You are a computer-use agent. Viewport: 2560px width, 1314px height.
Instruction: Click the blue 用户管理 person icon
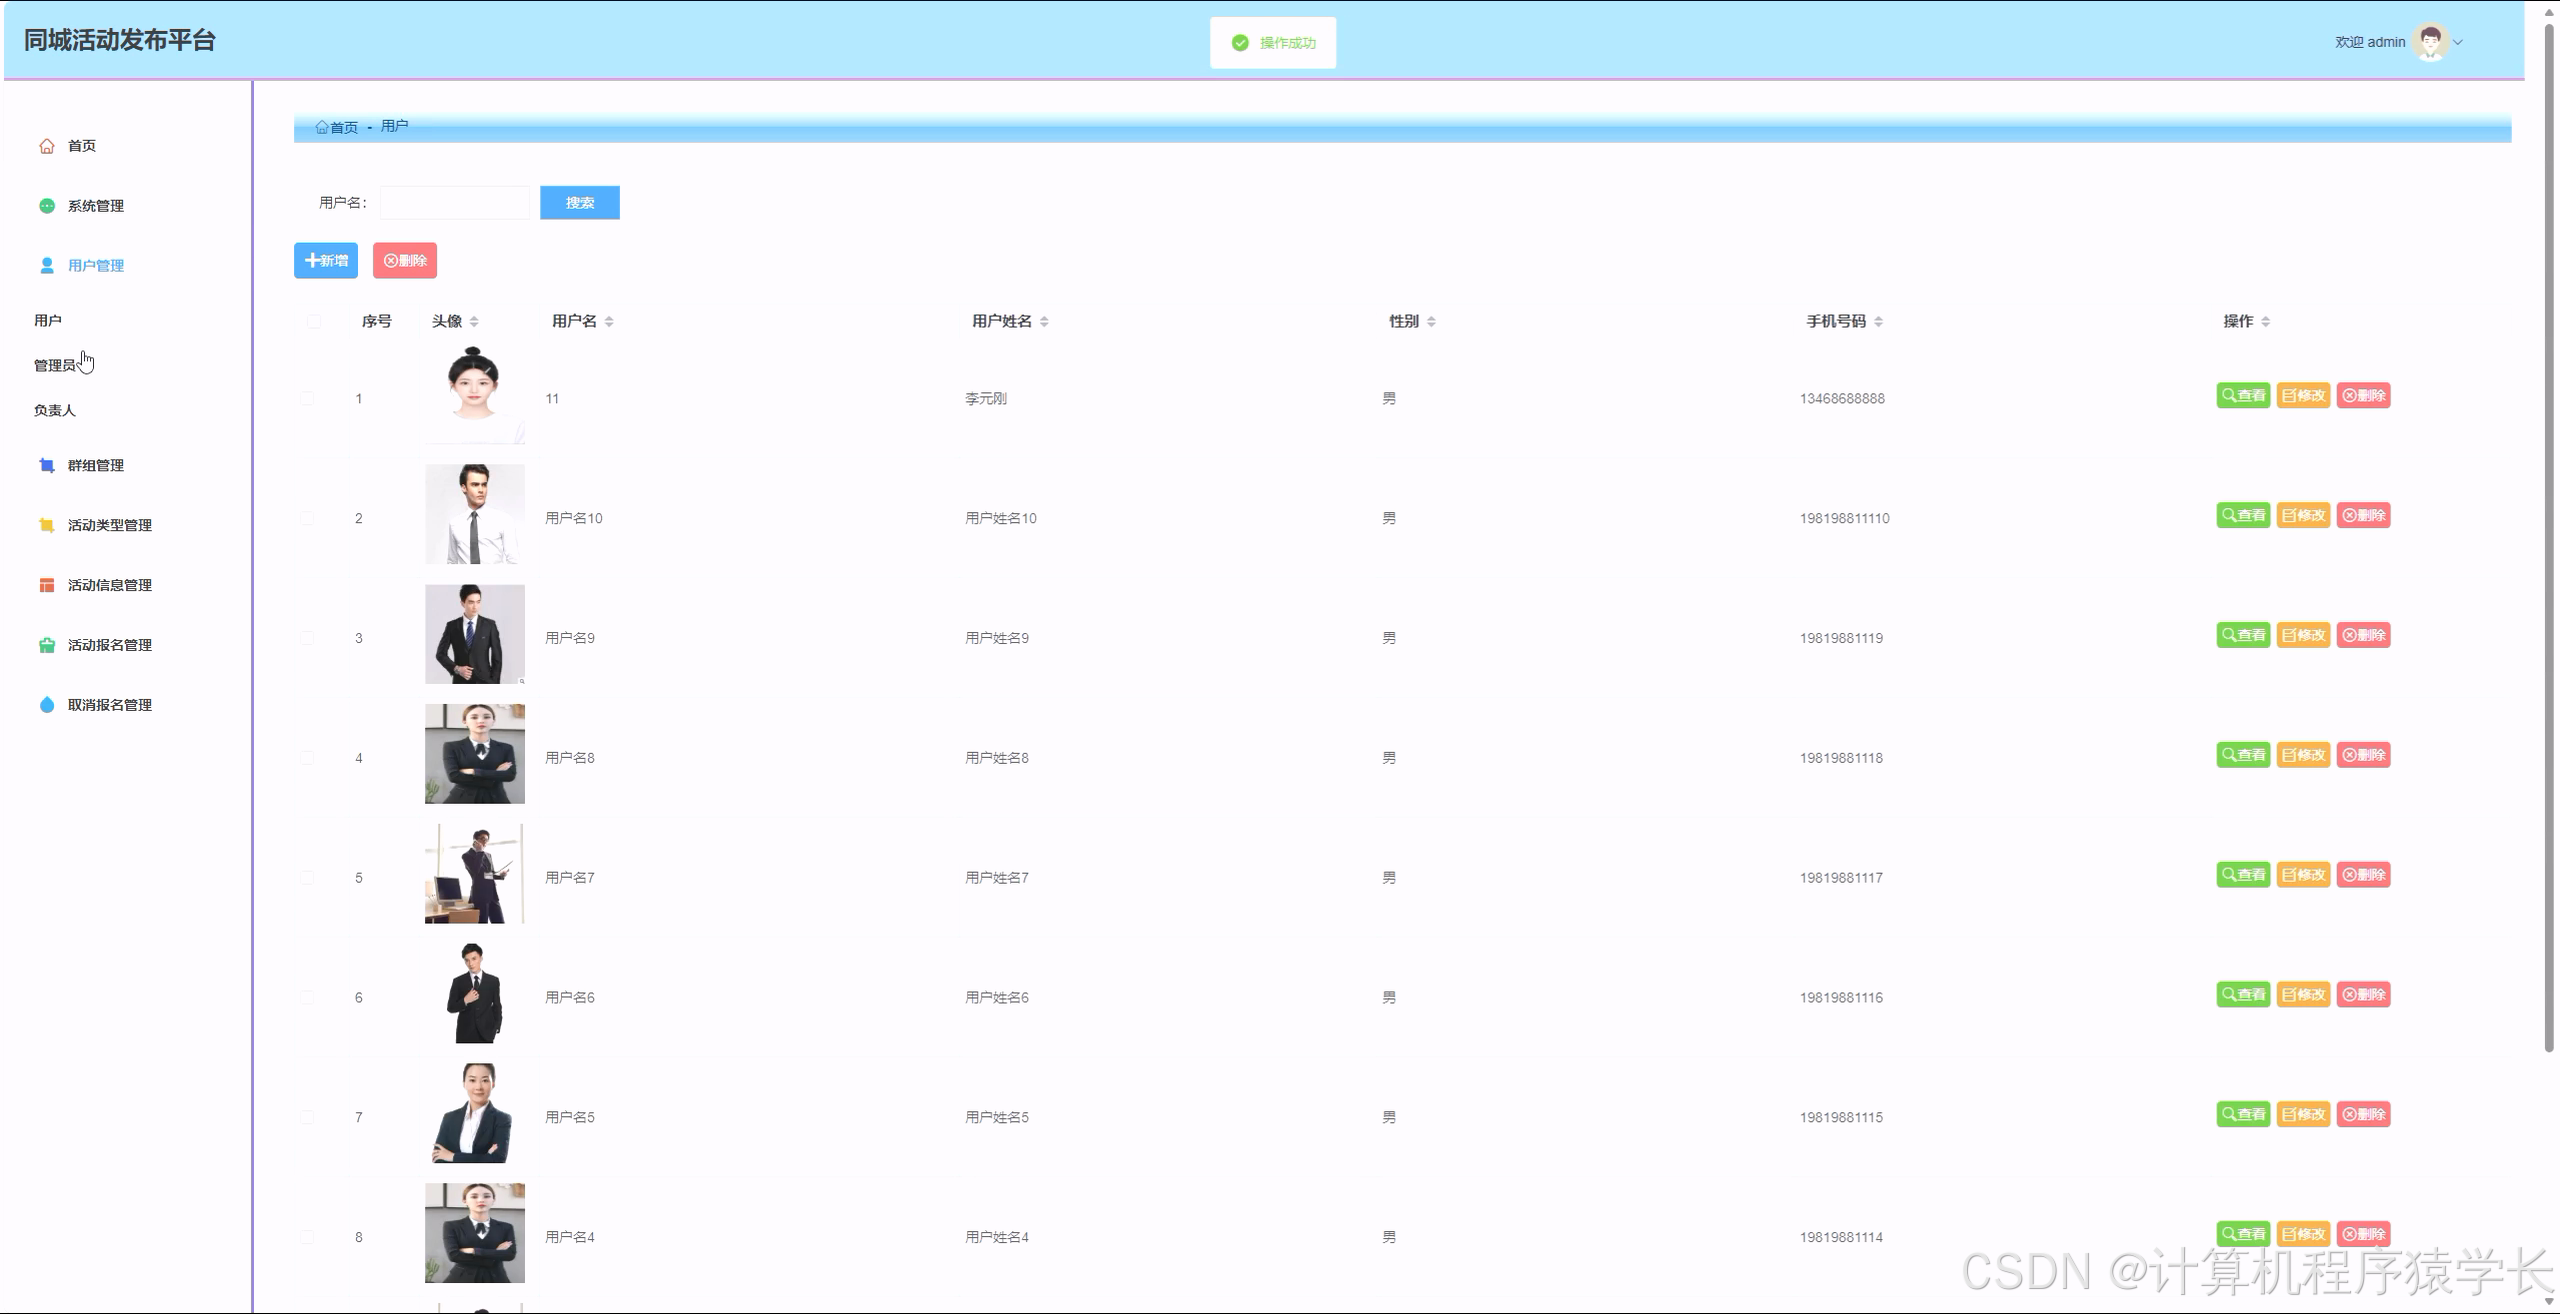click(x=47, y=266)
